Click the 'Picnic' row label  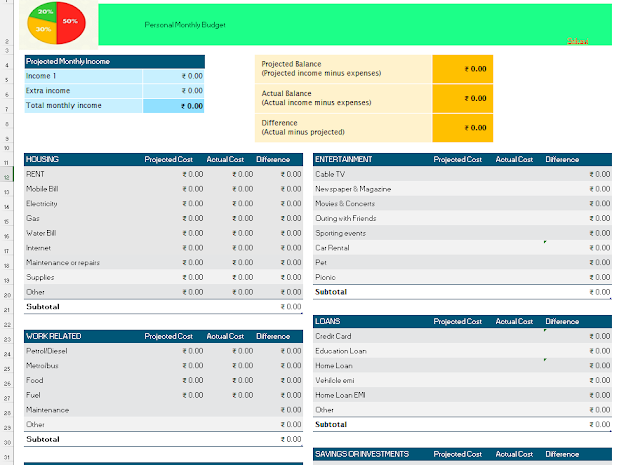(325, 277)
